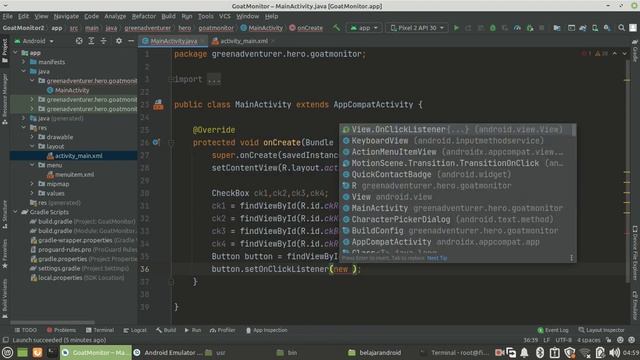
Task: Close the MainActivity.java tab
Action: (202, 41)
